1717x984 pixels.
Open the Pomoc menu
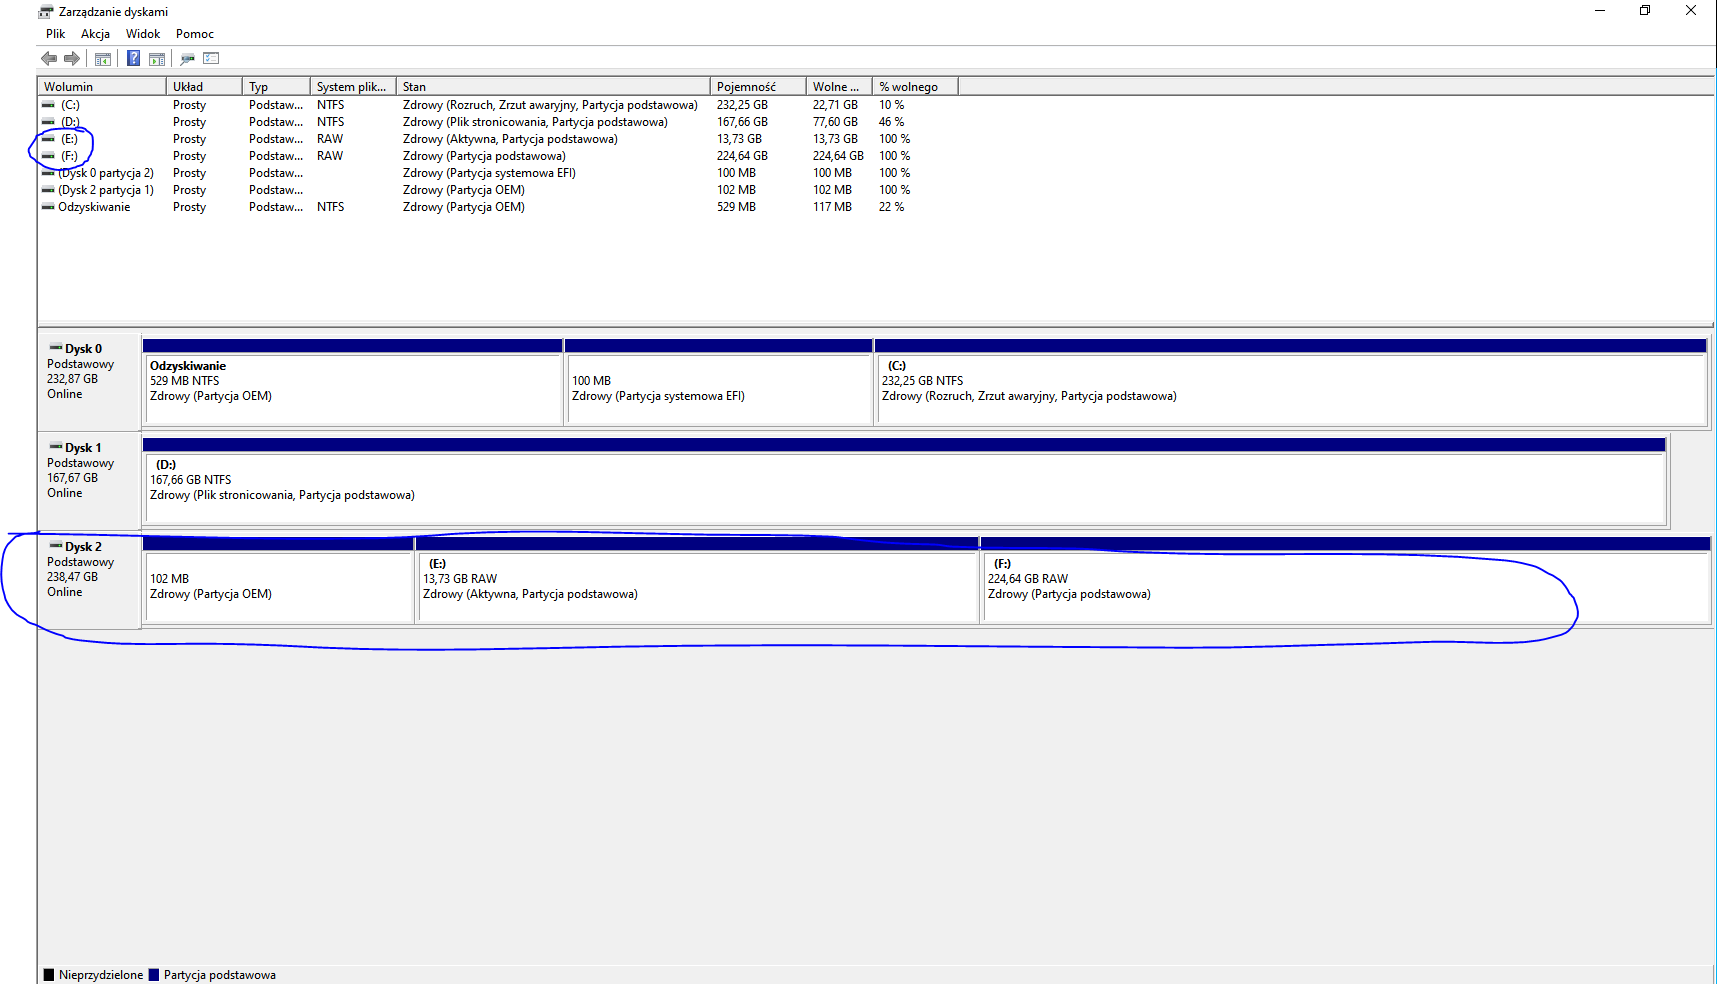pos(195,34)
